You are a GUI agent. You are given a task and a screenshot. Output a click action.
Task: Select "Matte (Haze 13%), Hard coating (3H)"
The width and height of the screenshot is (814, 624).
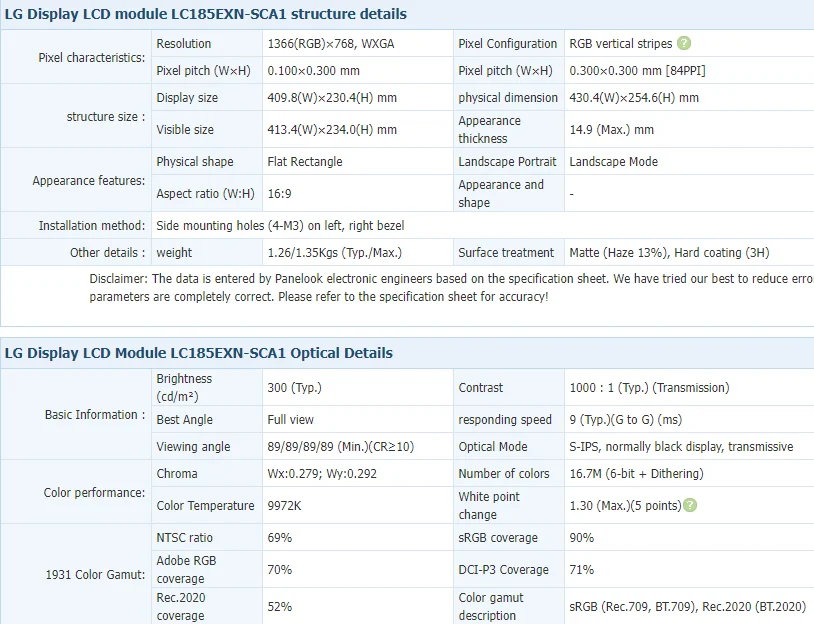670,253
